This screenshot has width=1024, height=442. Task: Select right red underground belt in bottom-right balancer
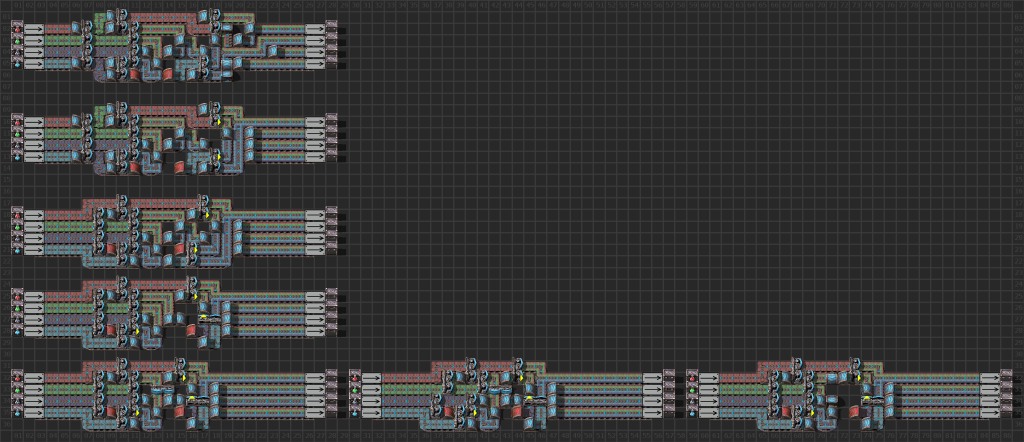[x=856, y=413]
